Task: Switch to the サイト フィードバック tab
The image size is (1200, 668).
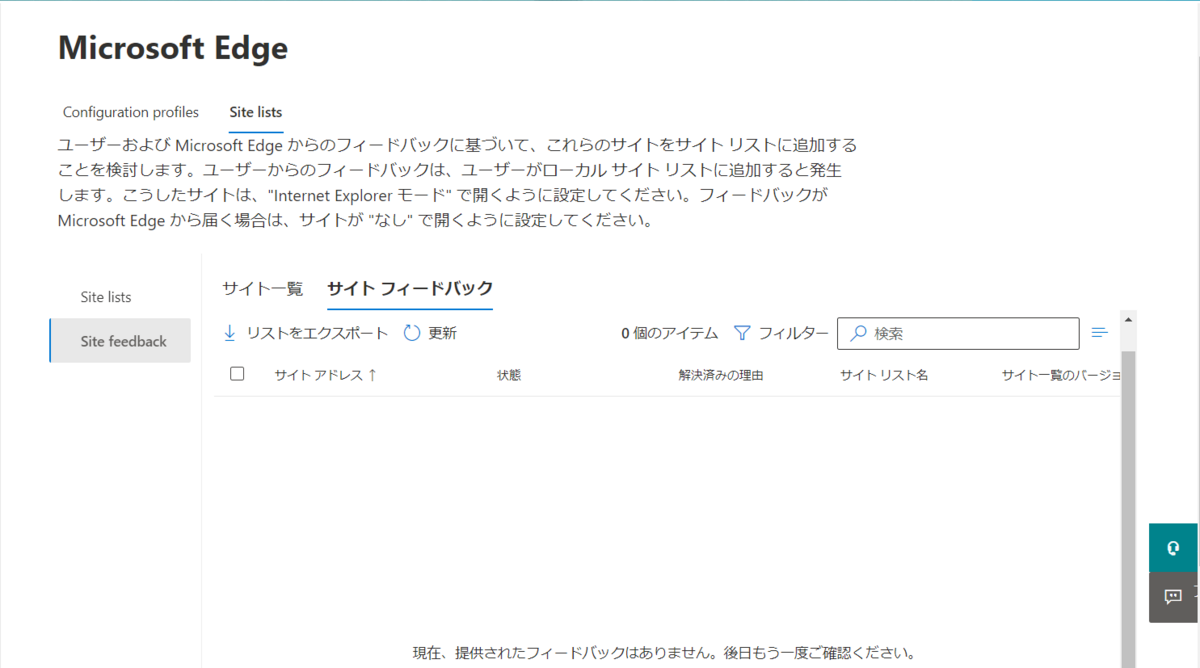Action: (410, 288)
